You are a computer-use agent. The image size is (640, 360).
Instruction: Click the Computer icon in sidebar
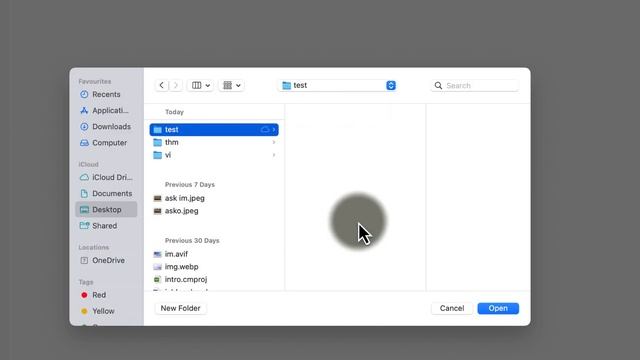click(84, 143)
